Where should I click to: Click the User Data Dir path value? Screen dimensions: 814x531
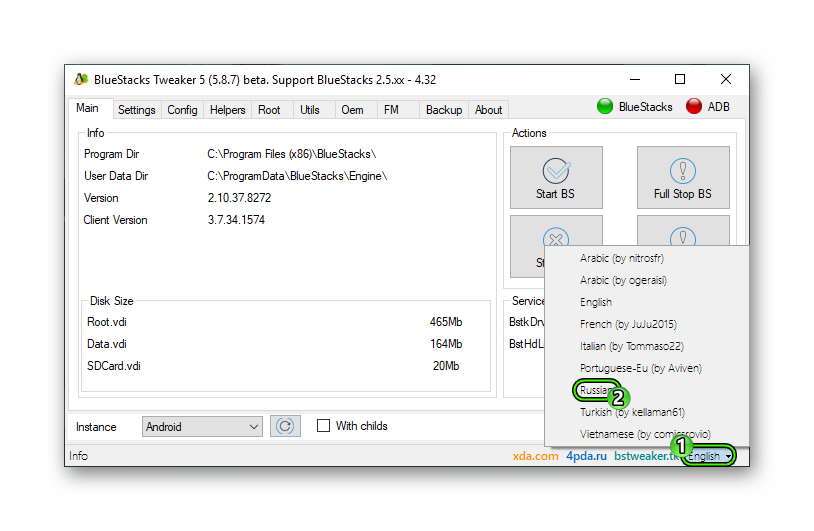(297, 176)
